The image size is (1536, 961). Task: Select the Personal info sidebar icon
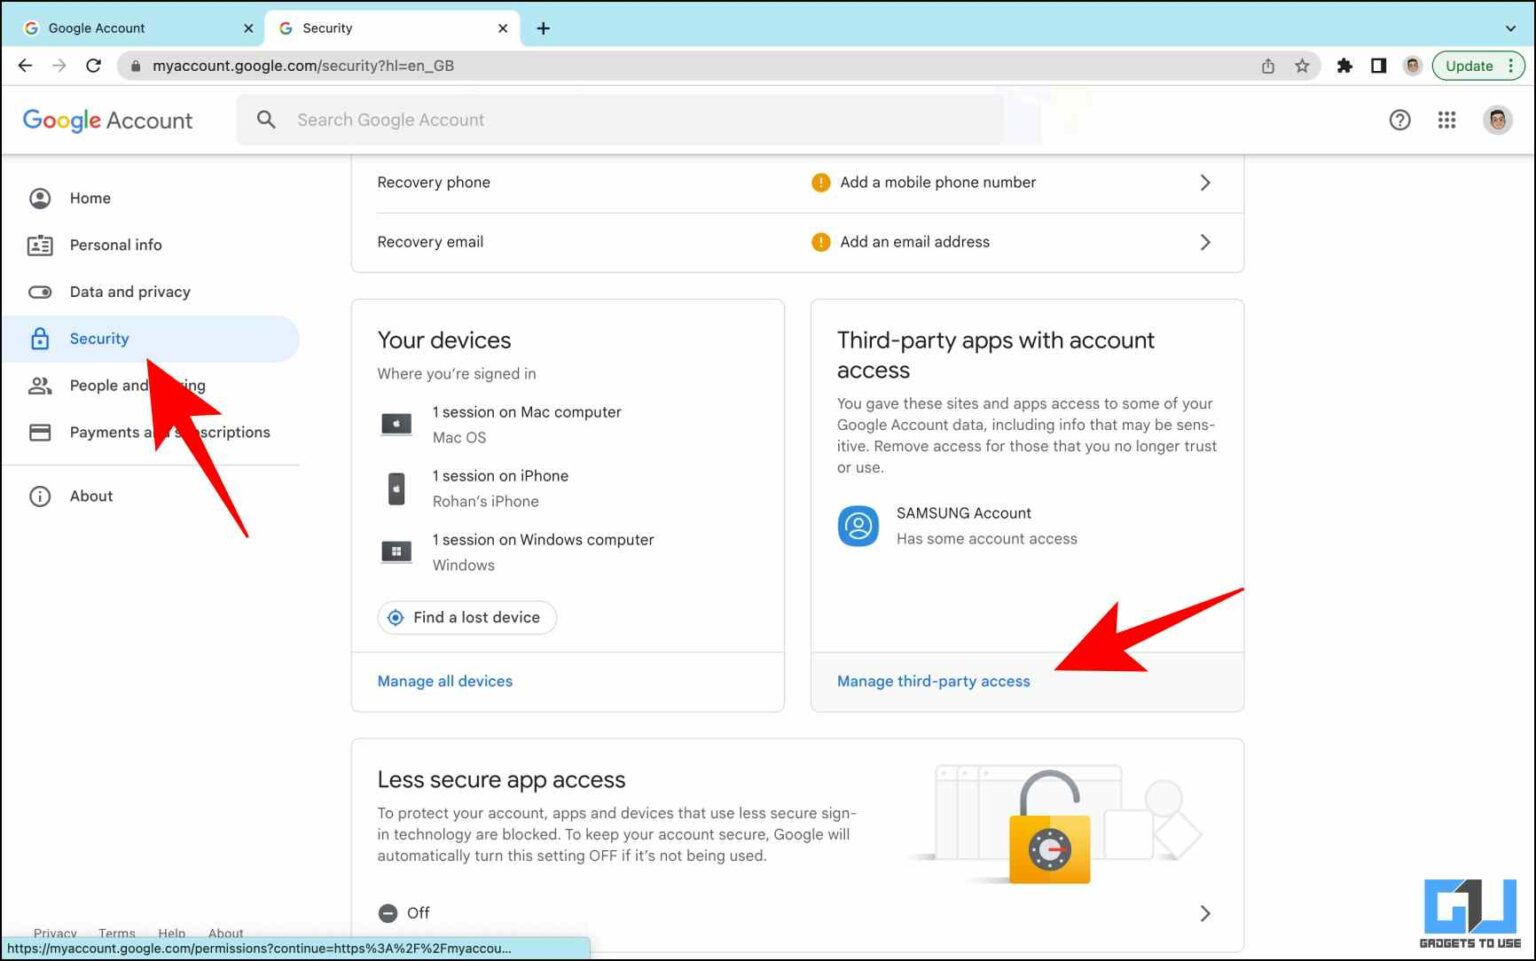click(39, 245)
